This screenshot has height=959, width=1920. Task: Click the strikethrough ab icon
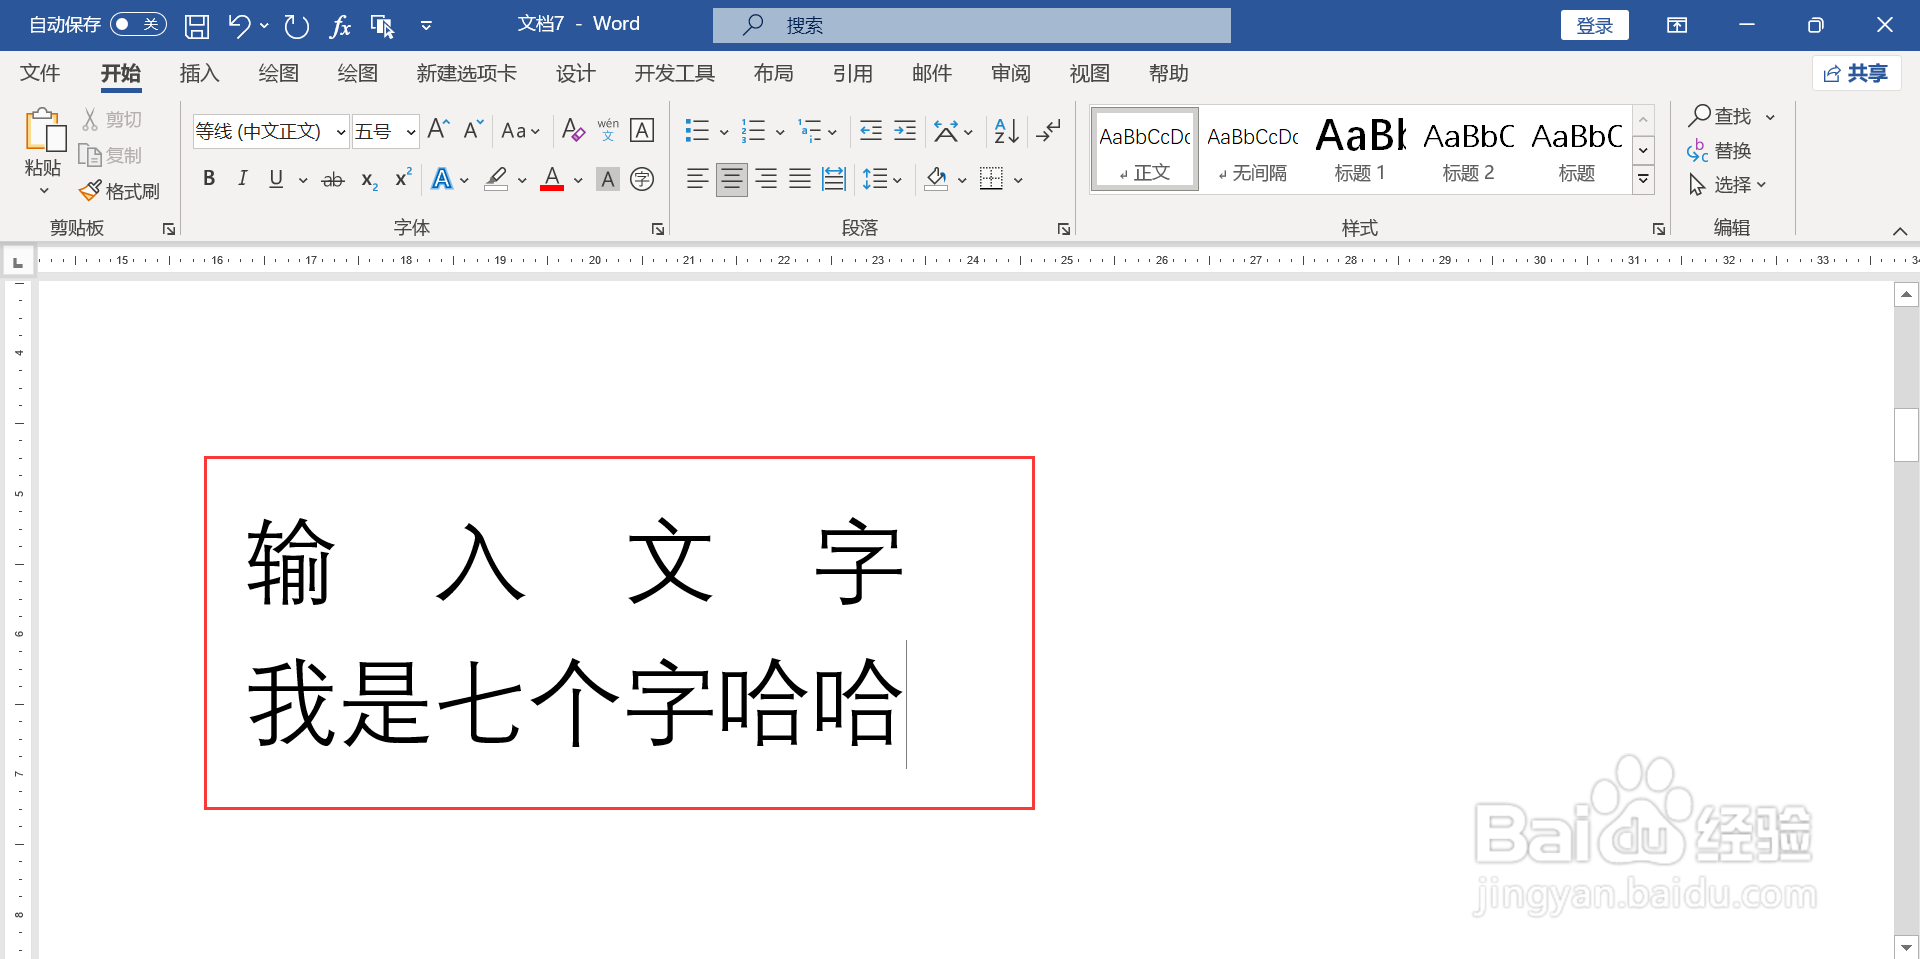point(333,180)
